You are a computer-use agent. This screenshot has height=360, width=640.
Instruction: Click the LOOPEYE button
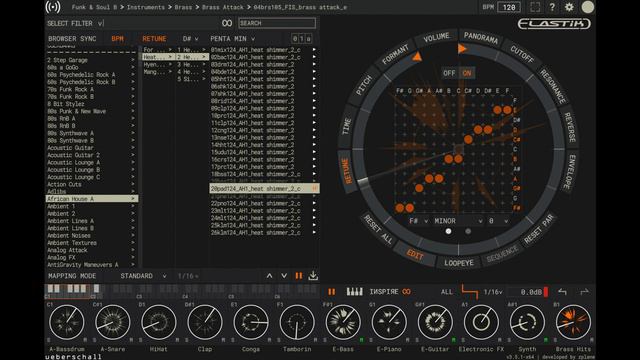pos(459,263)
